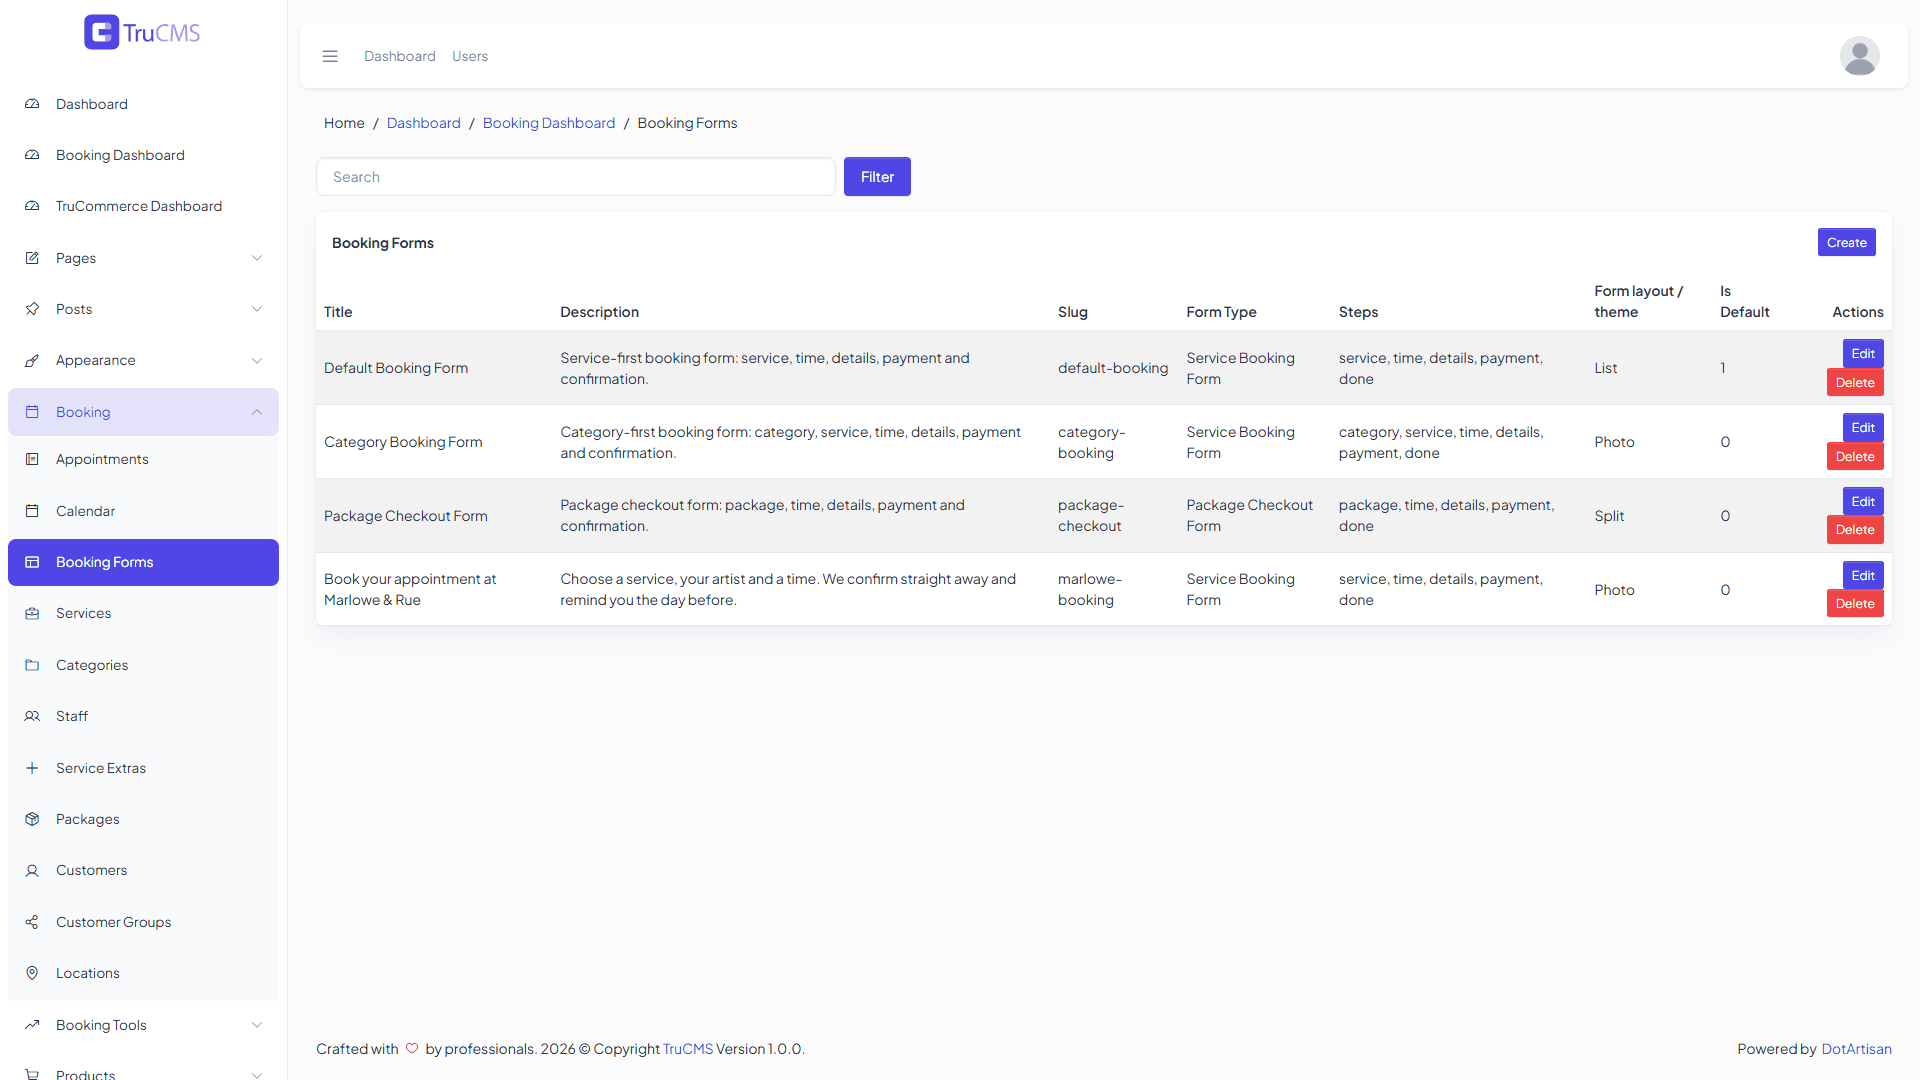Click Dashboard link in top bar
The width and height of the screenshot is (1920, 1080).
tap(400, 56)
